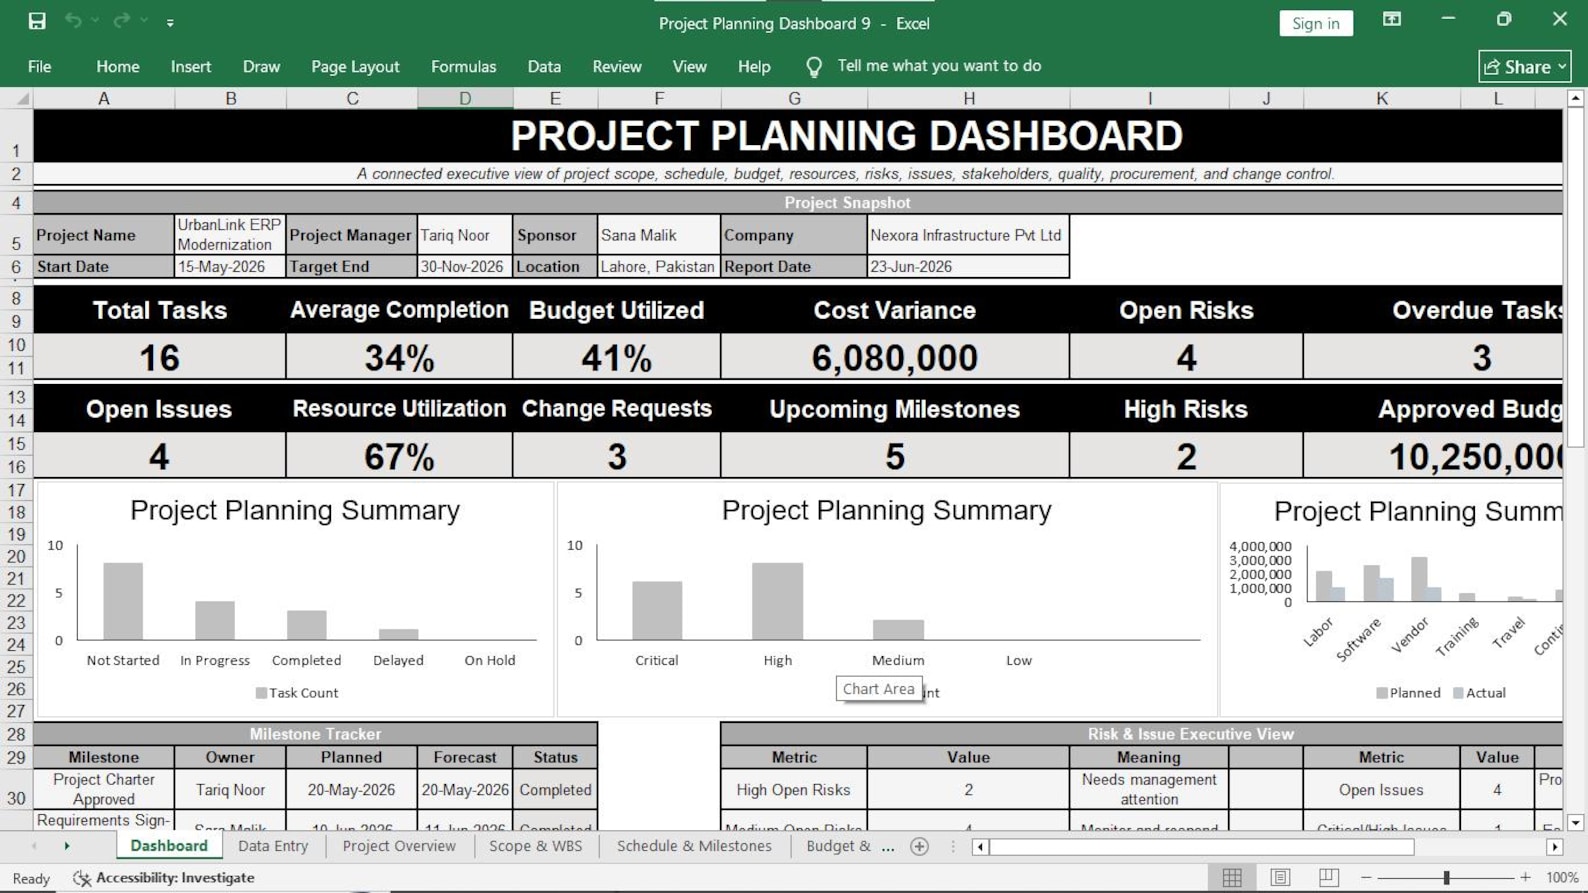Switch to Page Break Preview icon

coord(1328,878)
